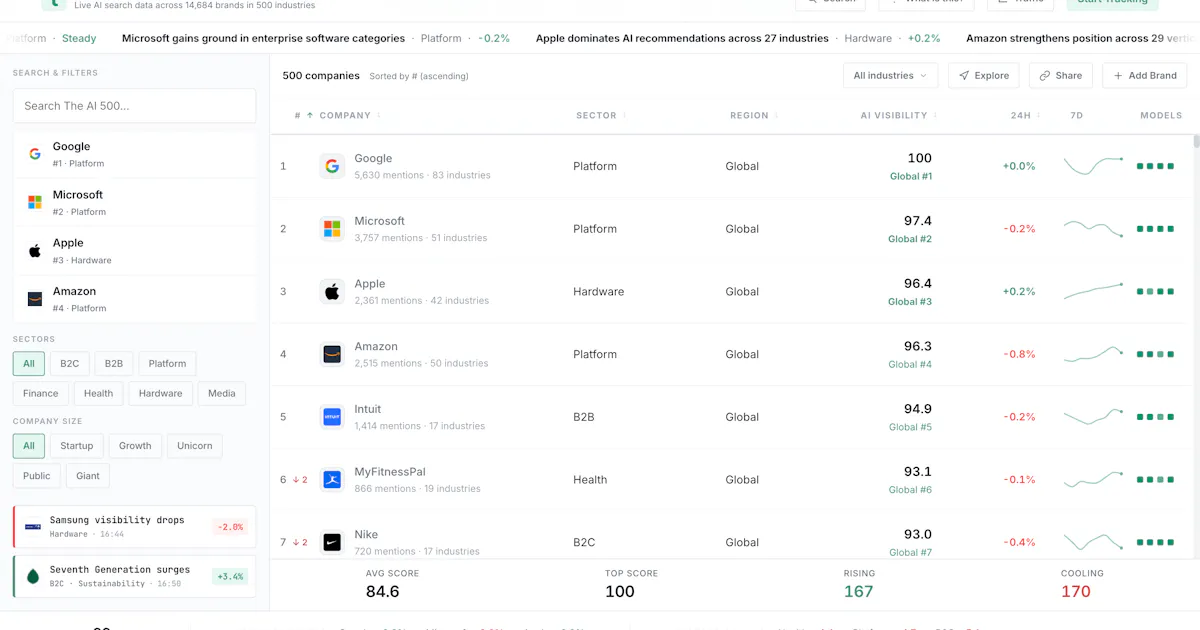Click the Microsoft logo in table row 2

click(x=332, y=229)
